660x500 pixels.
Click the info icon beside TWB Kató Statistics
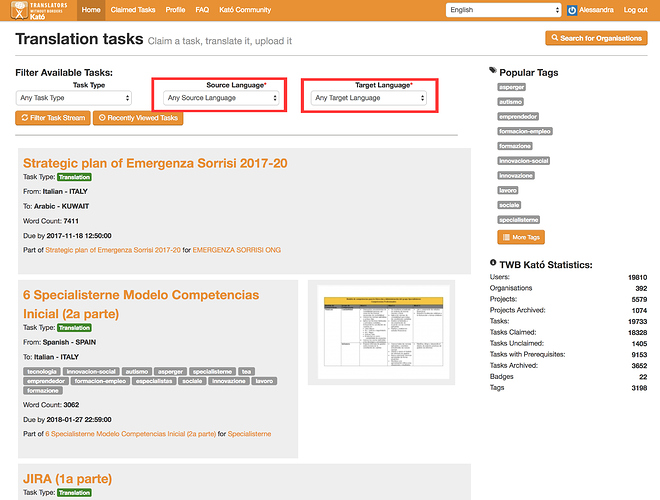[x=493, y=263]
